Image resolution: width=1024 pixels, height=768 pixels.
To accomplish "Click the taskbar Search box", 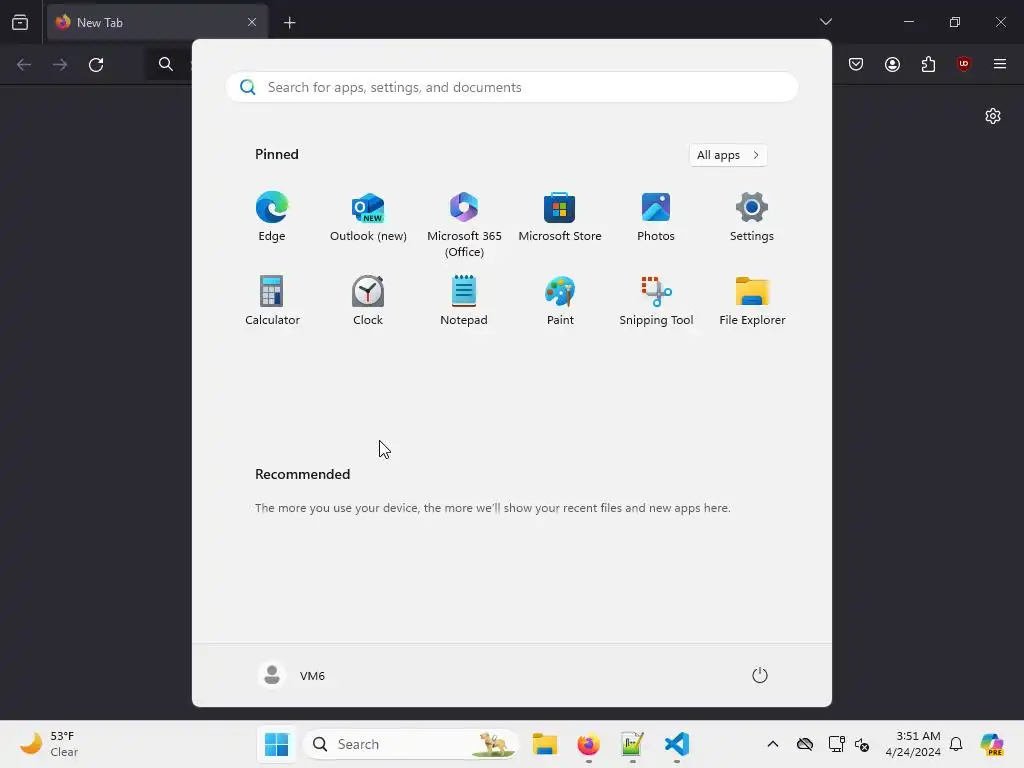I will pyautogui.click(x=411, y=744).
